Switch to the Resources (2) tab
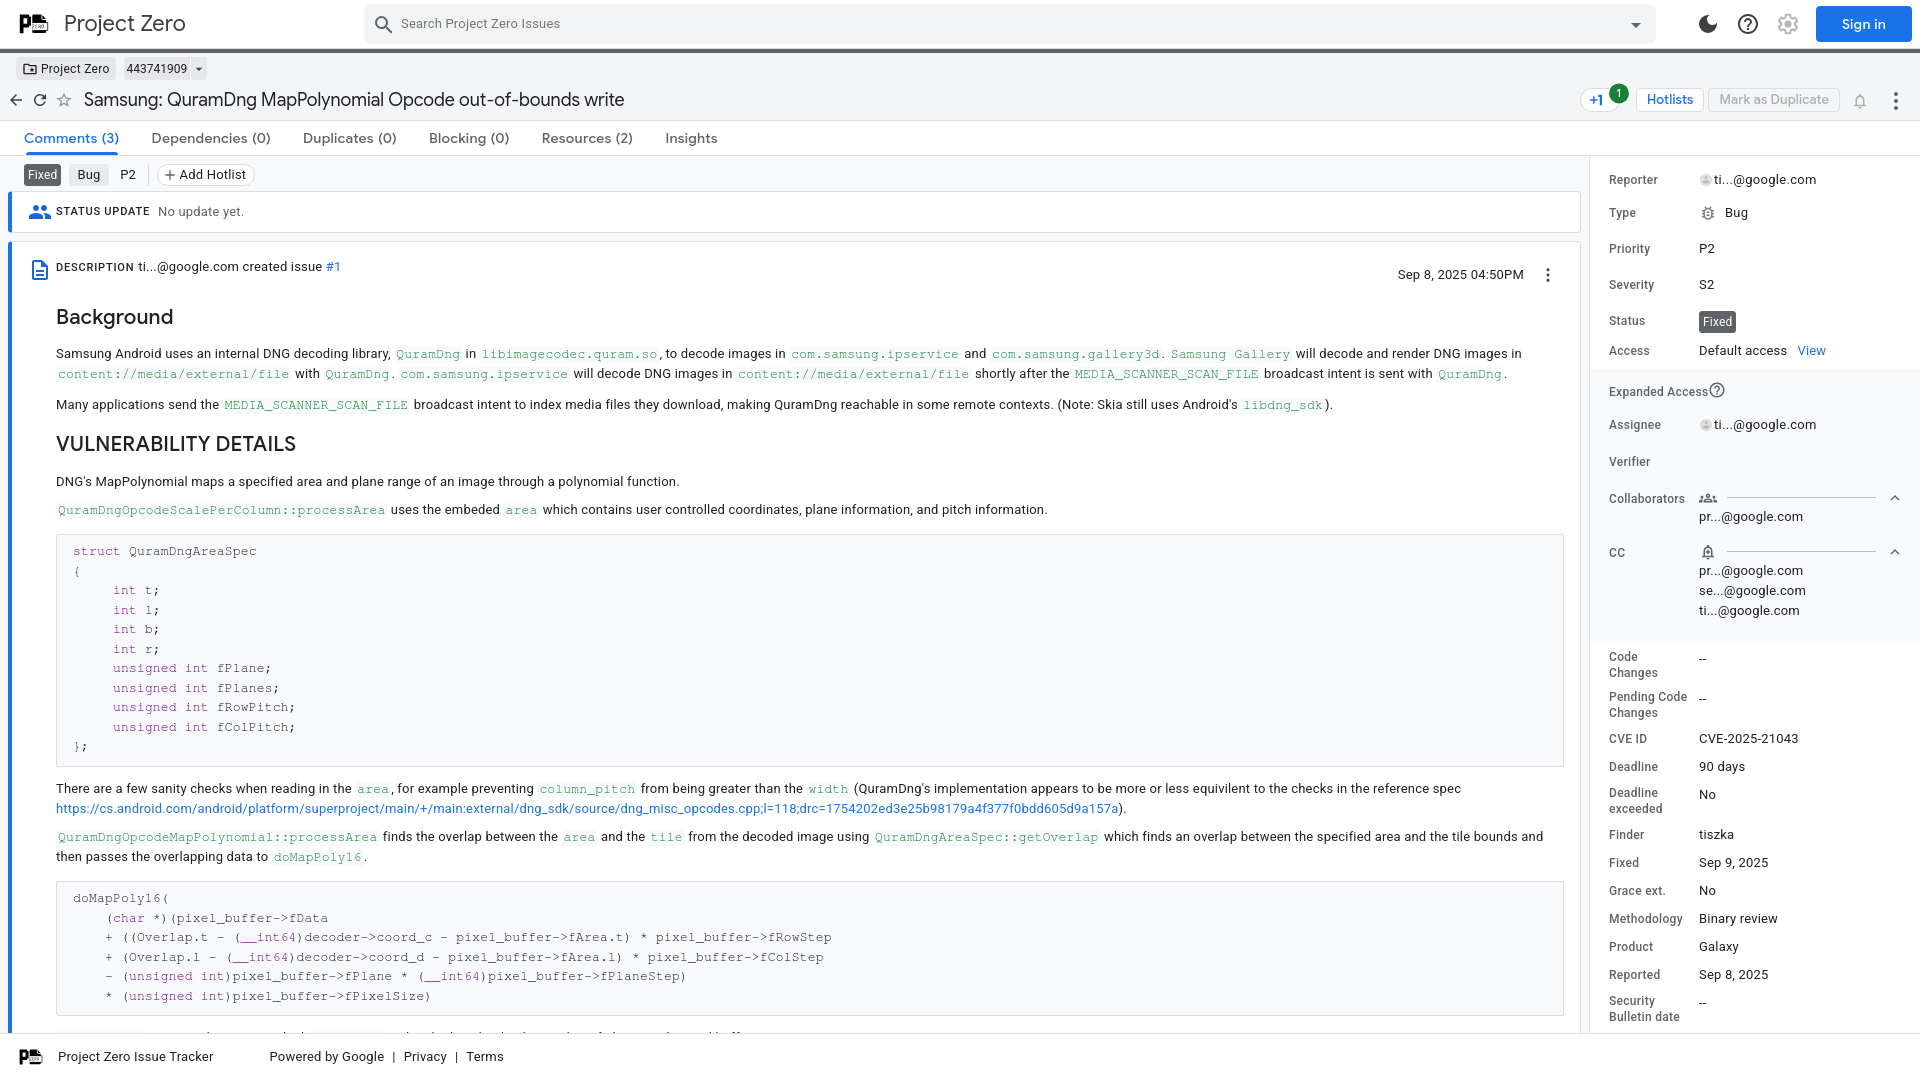The image size is (1920, 1080). 587,138
